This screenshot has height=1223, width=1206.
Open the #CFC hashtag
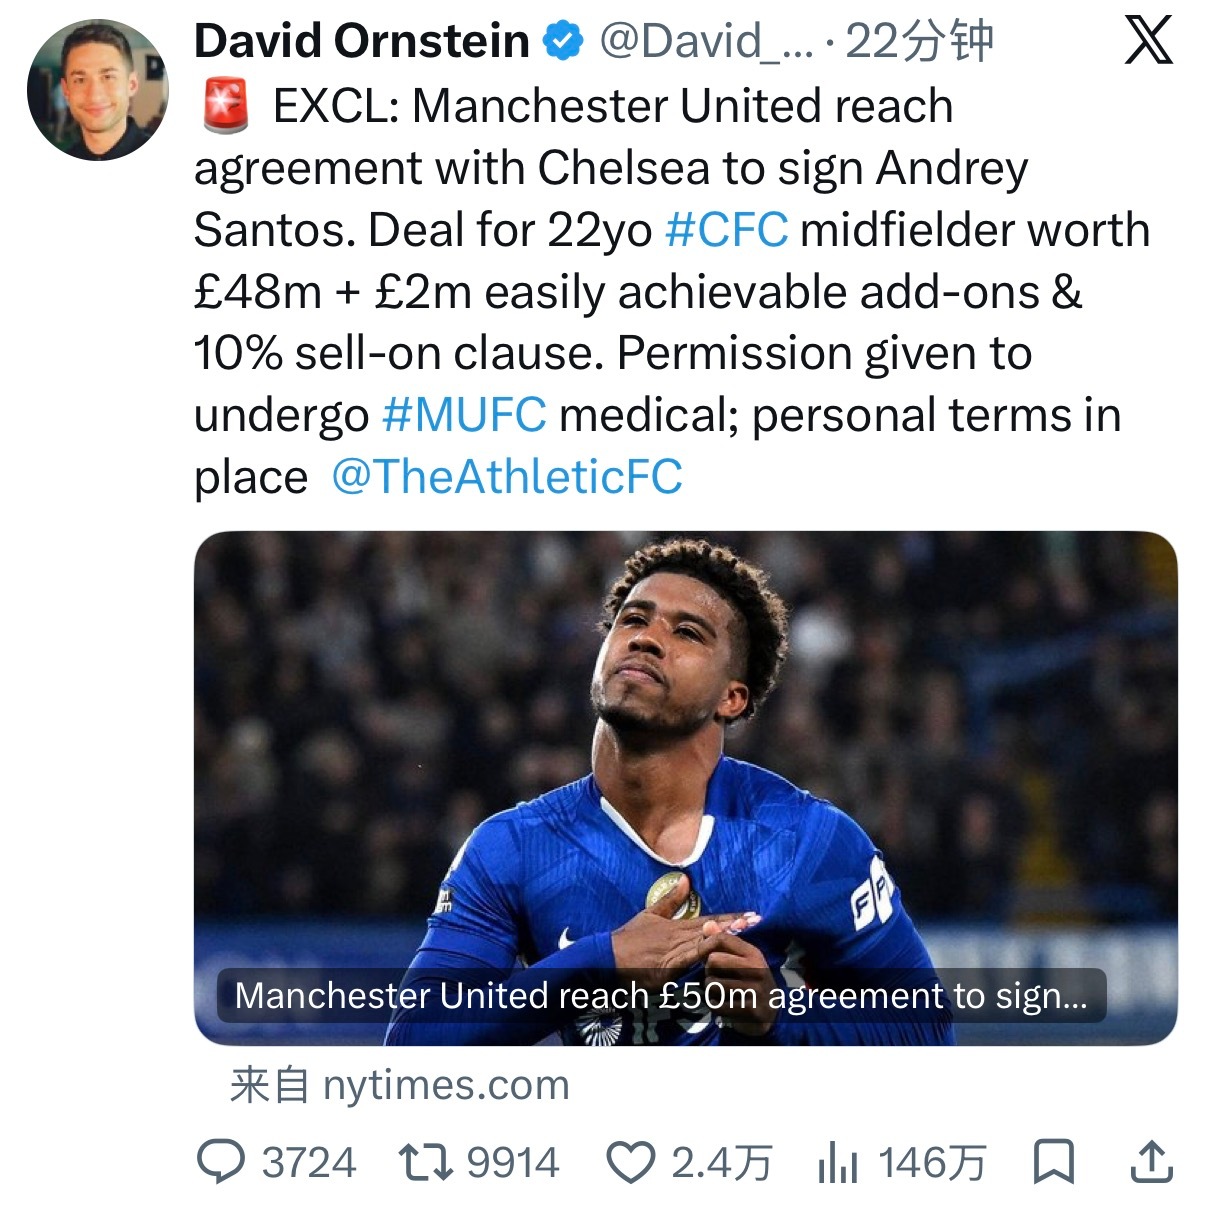click(x=727, y=230)
